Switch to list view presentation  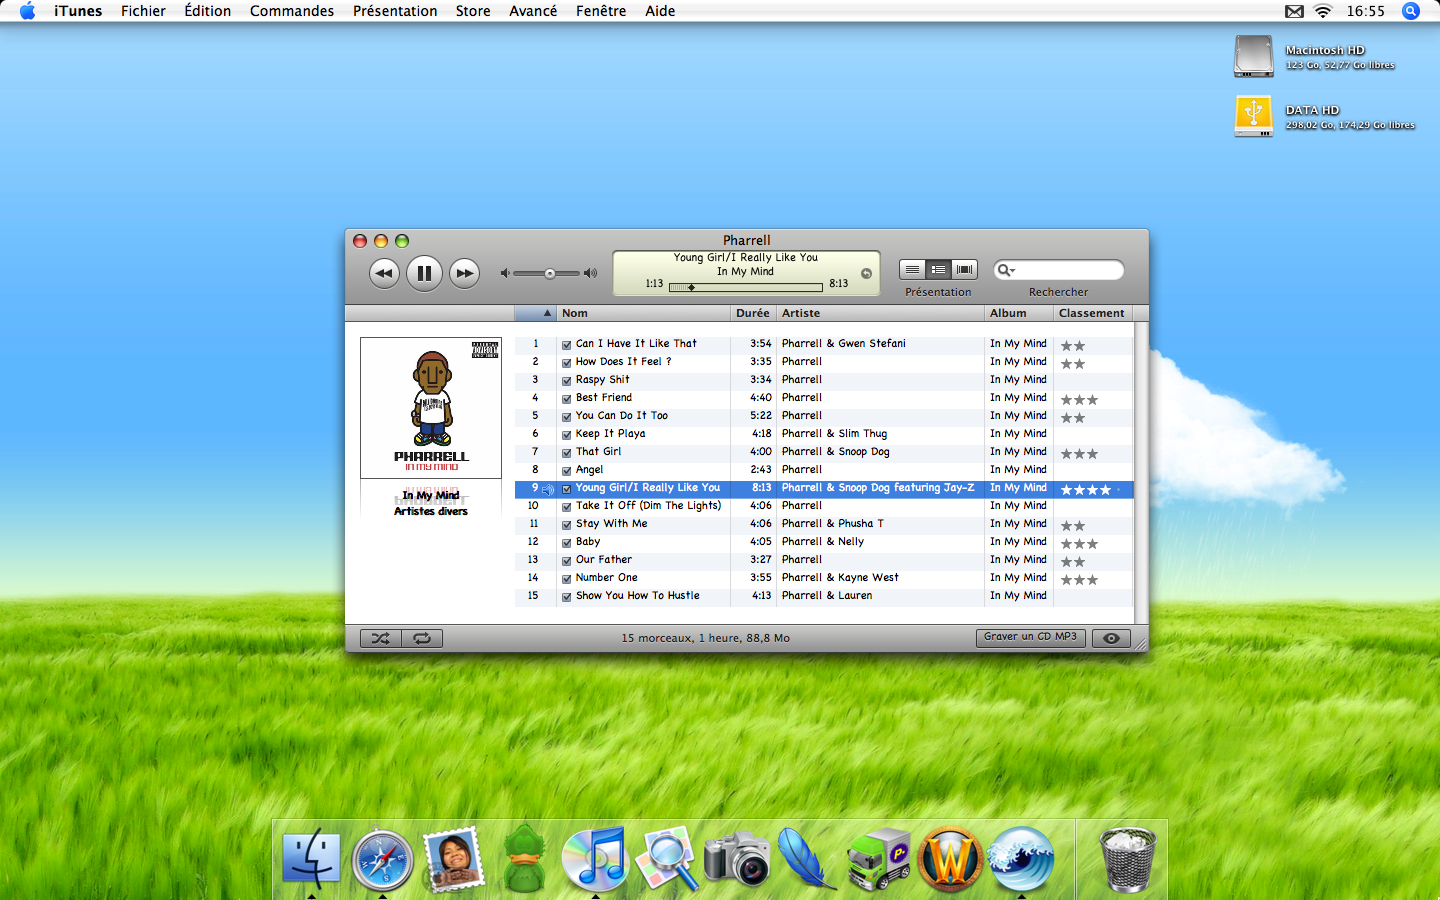point(912,269)
